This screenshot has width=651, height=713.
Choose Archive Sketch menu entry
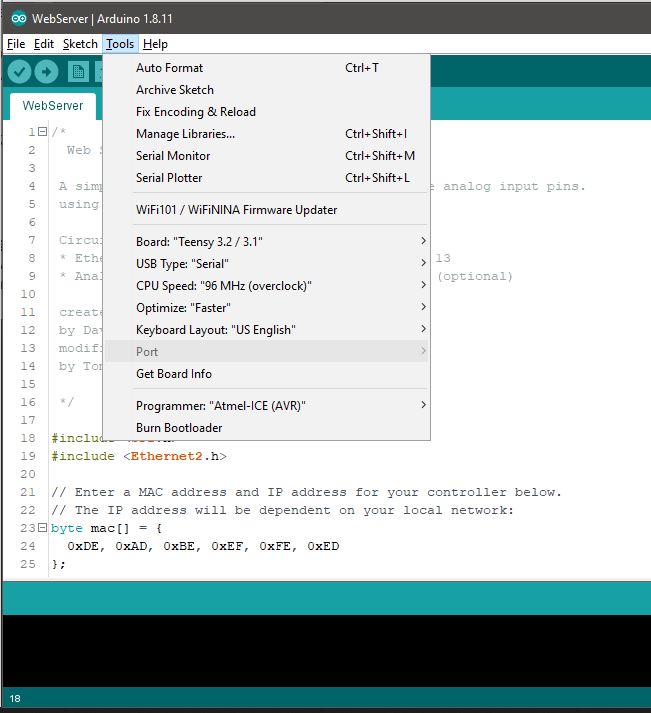tap(267, 90)
